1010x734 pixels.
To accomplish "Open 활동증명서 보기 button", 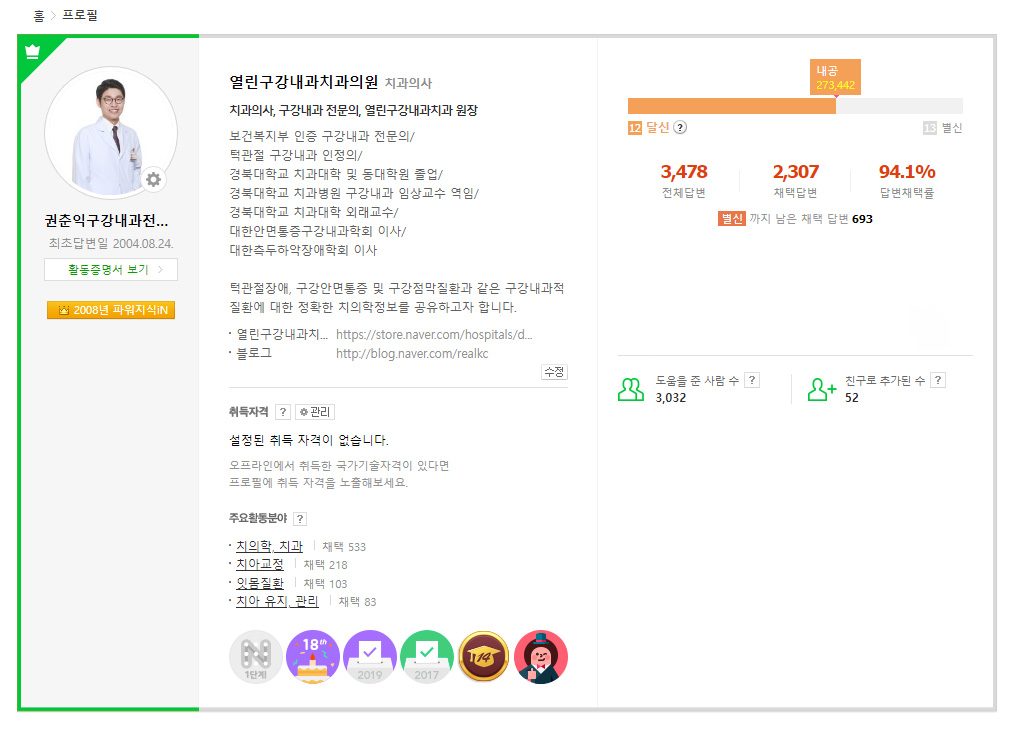I will 111,270.
